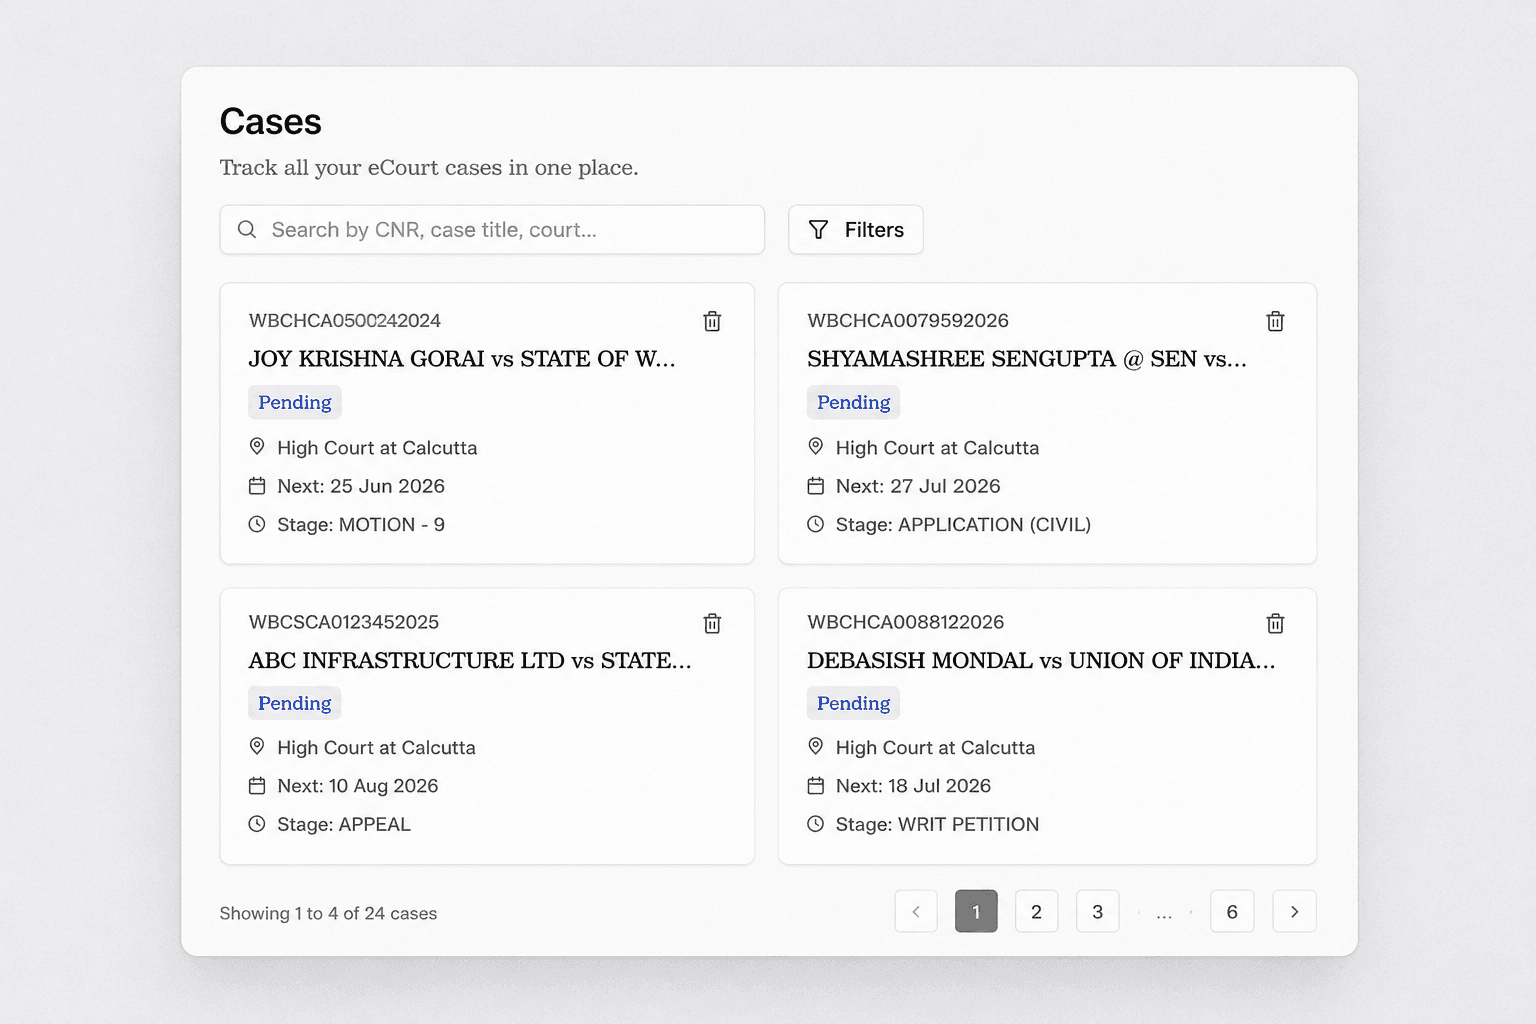Click Pending badge on DEBASISH MONDAL card
Image resolution: width=1536 pixels, height=1024 pixels.
point(853,703)
